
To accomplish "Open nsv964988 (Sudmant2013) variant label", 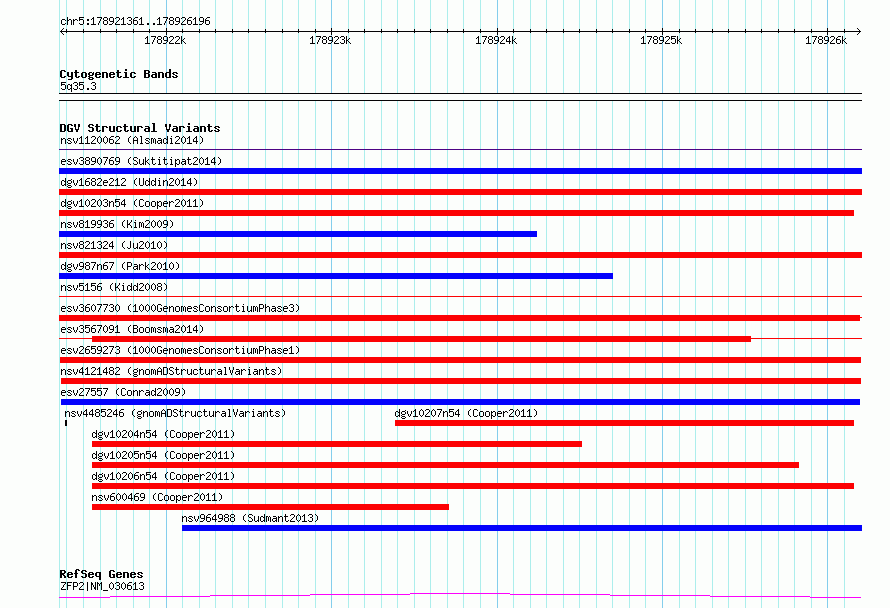I will 250,518.
